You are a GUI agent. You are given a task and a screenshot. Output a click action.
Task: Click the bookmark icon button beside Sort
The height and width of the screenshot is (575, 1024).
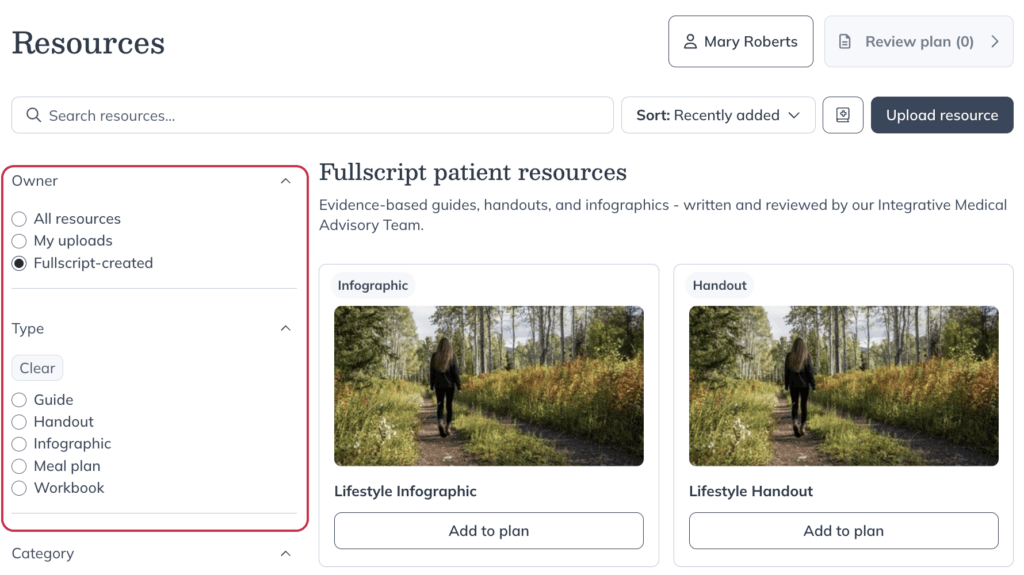click(x=842, y=115)
